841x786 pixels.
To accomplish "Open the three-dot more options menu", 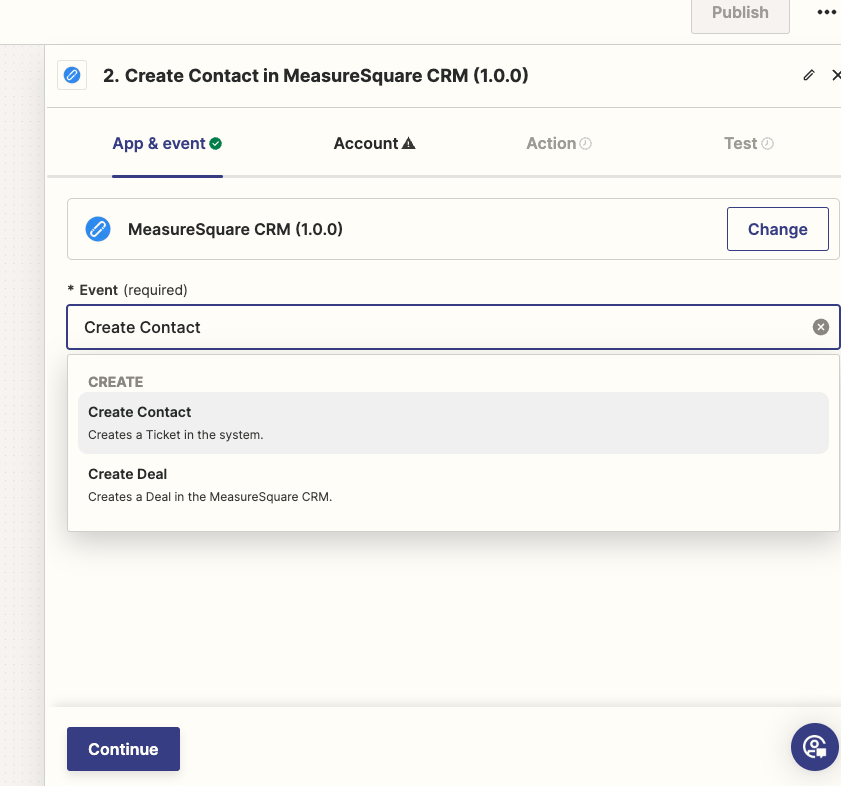I will point(825,13).
